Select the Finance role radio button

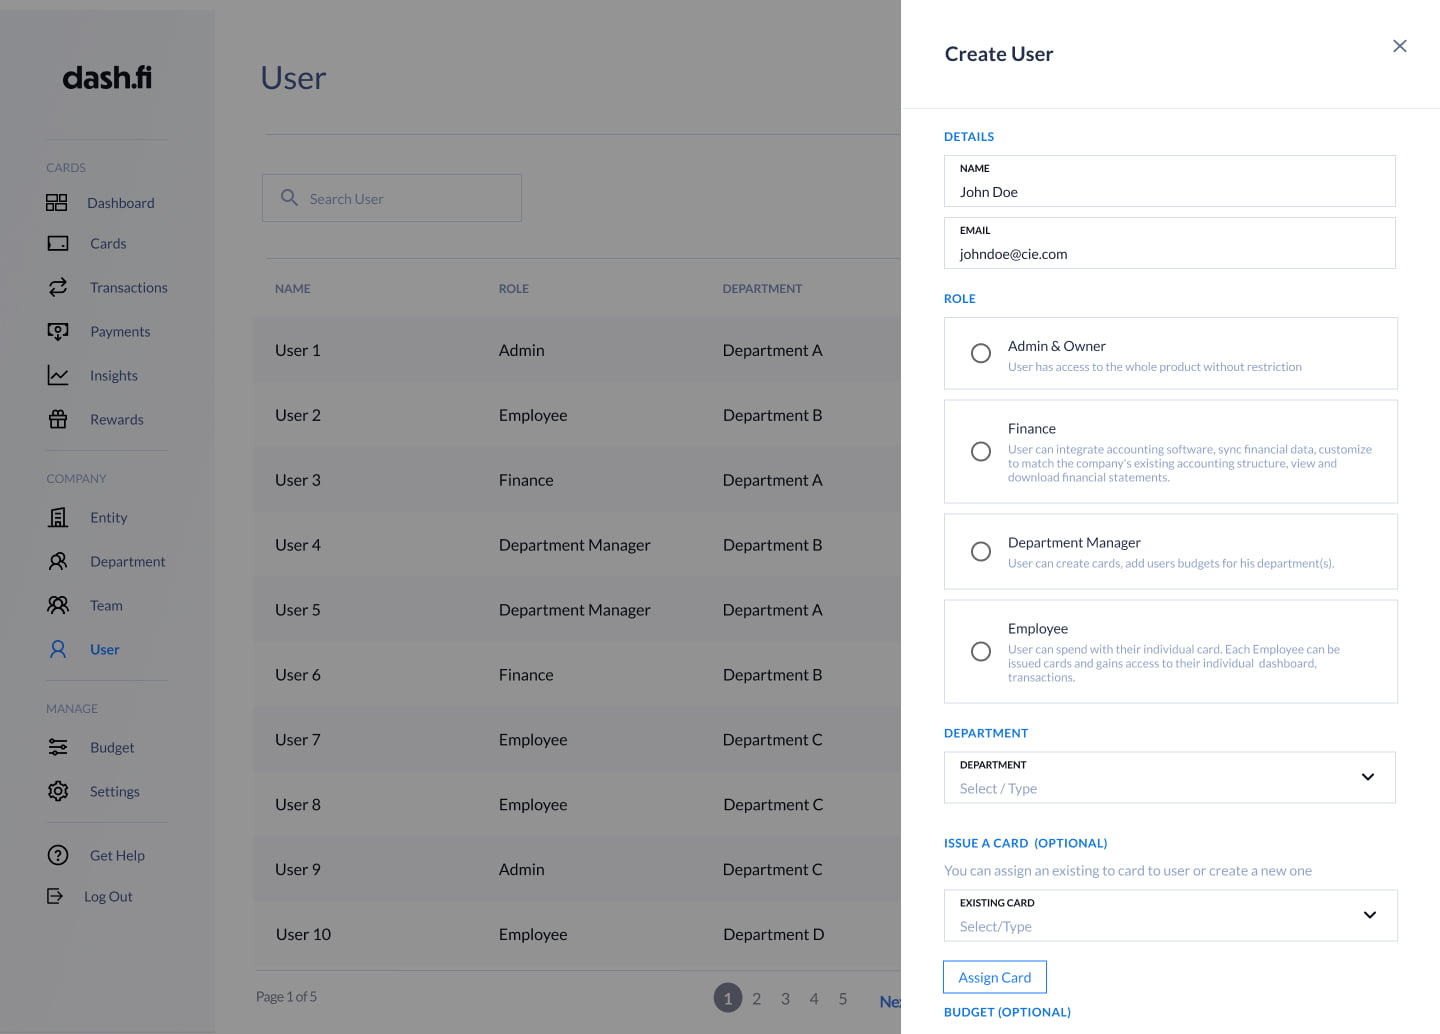[x=981, y=452]
